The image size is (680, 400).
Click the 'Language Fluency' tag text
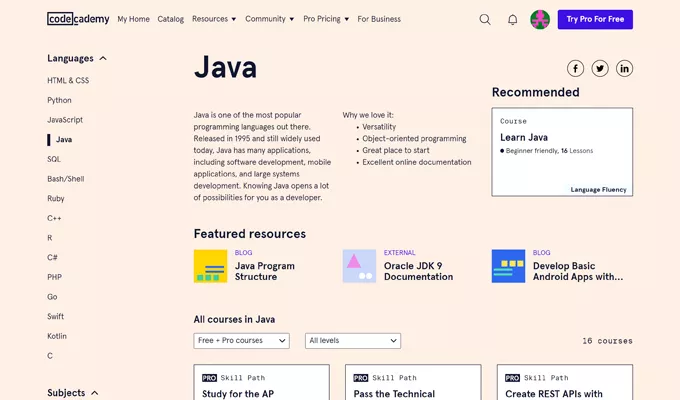click(598, 190)
